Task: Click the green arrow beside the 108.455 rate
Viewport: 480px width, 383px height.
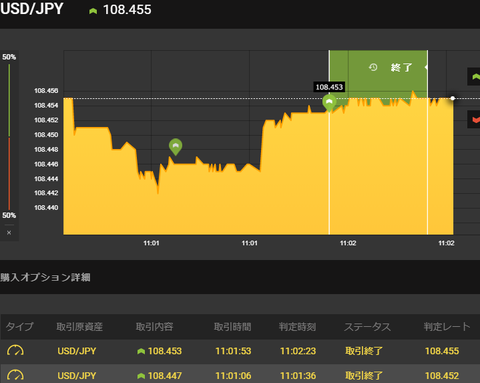Action: click(x=93, y=11)
